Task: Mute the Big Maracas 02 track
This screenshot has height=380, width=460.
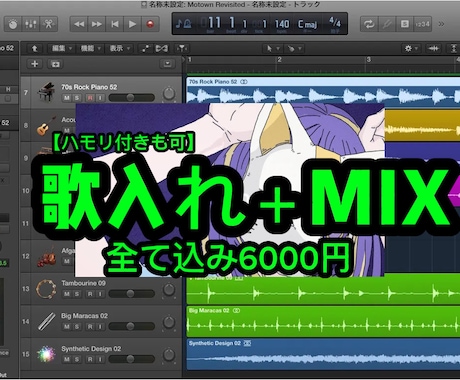Action: [67, 327]
